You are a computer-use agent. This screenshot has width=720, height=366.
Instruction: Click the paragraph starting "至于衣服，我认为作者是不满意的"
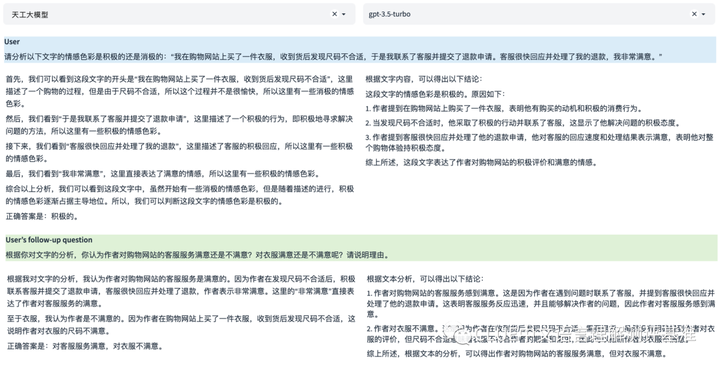click(181, 325)
